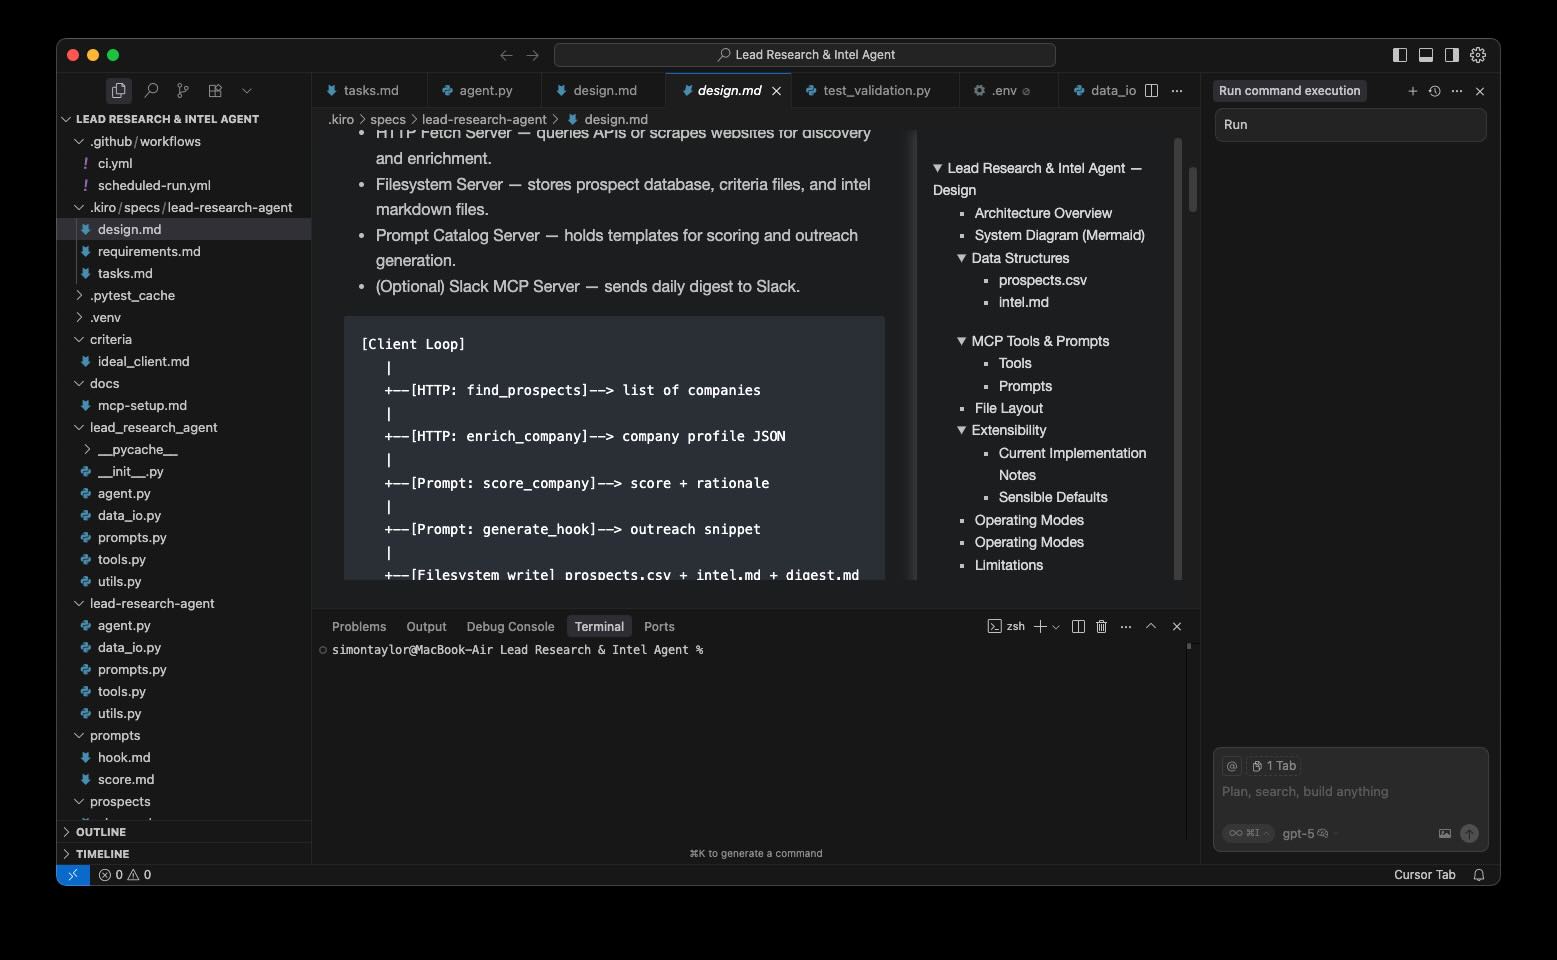Split the terminal pane
The width and height of the screenshot is (1557, 960).
pos(1078,626)
